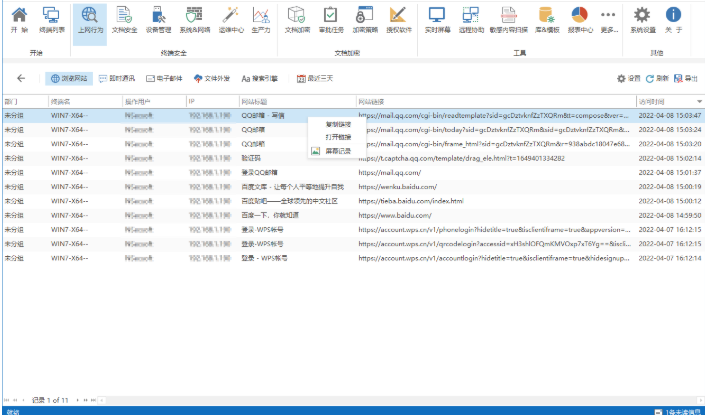
Task: Launch 实时屏幕 real-time screen monitor
Action: [436, 20]
